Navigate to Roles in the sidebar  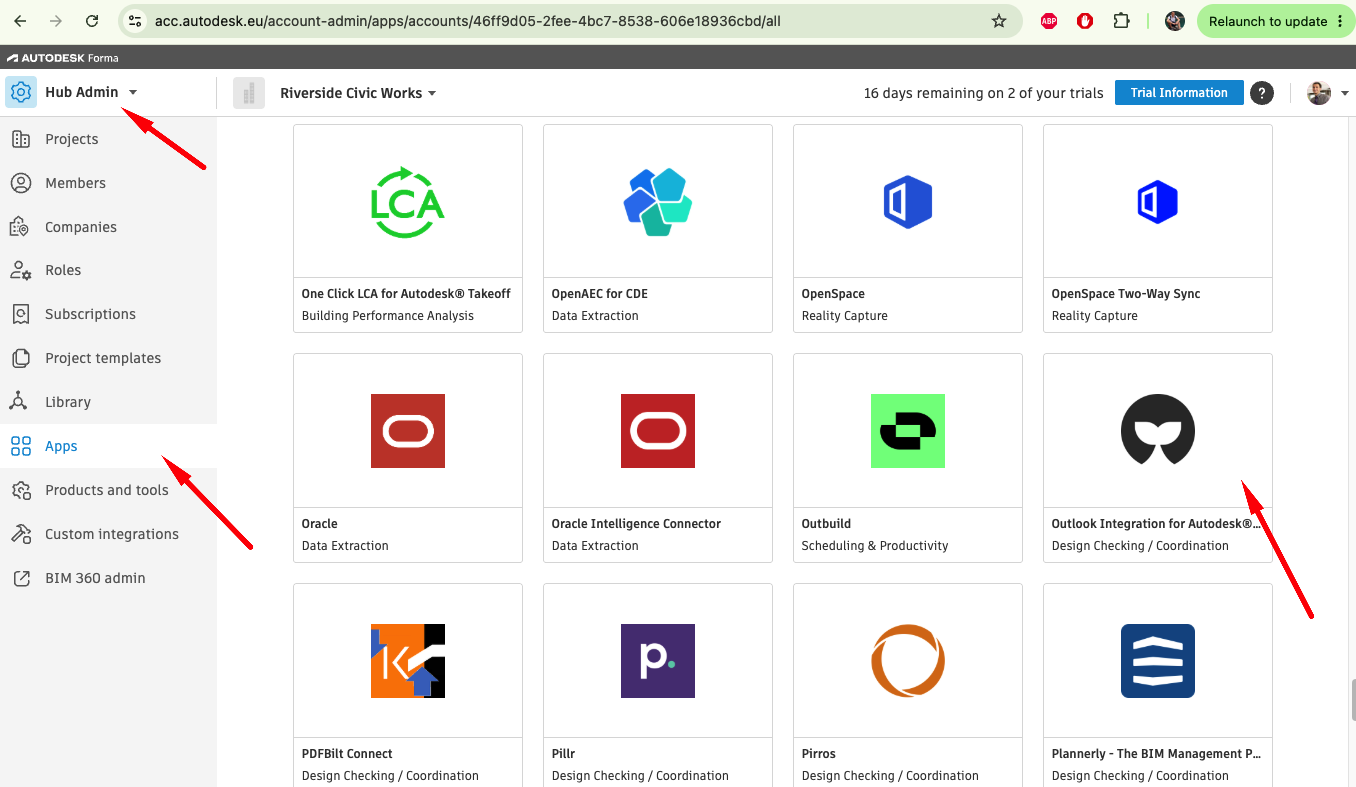(x=108, y=270)
